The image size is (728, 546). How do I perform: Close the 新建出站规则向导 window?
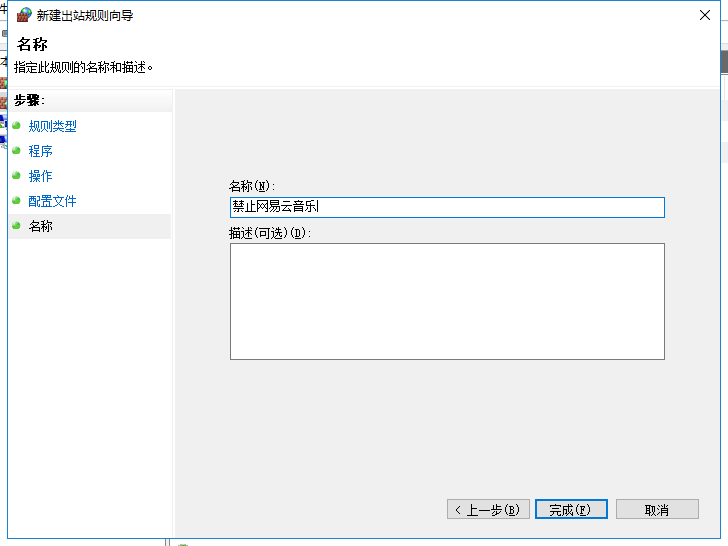coord(705,16)
